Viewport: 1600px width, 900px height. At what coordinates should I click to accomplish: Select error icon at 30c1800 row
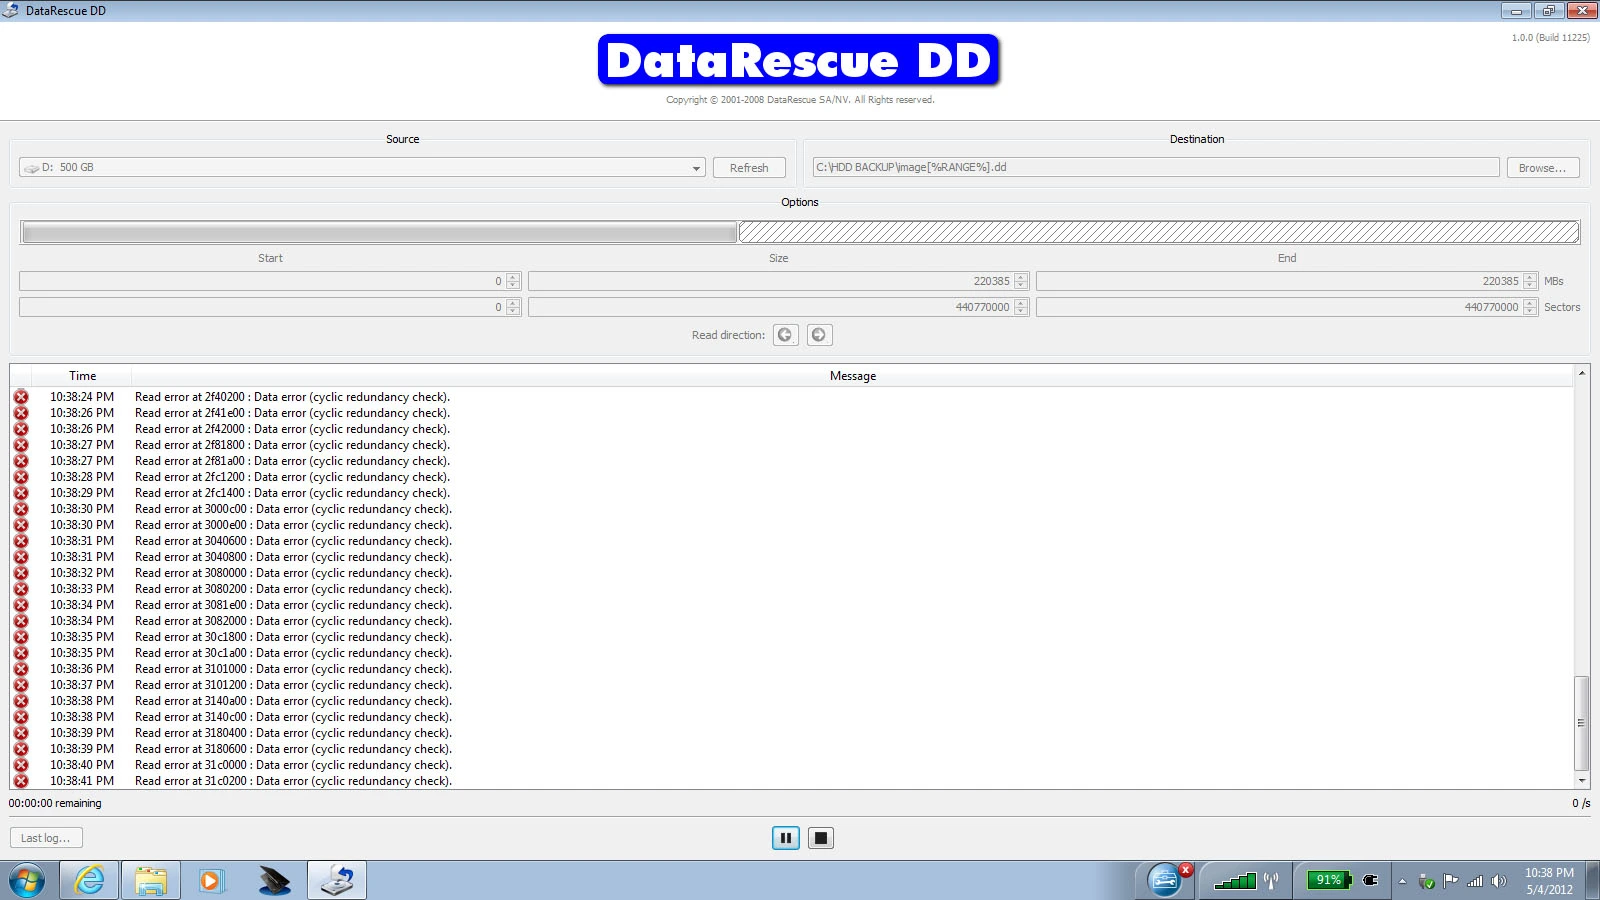coord(21,637)
